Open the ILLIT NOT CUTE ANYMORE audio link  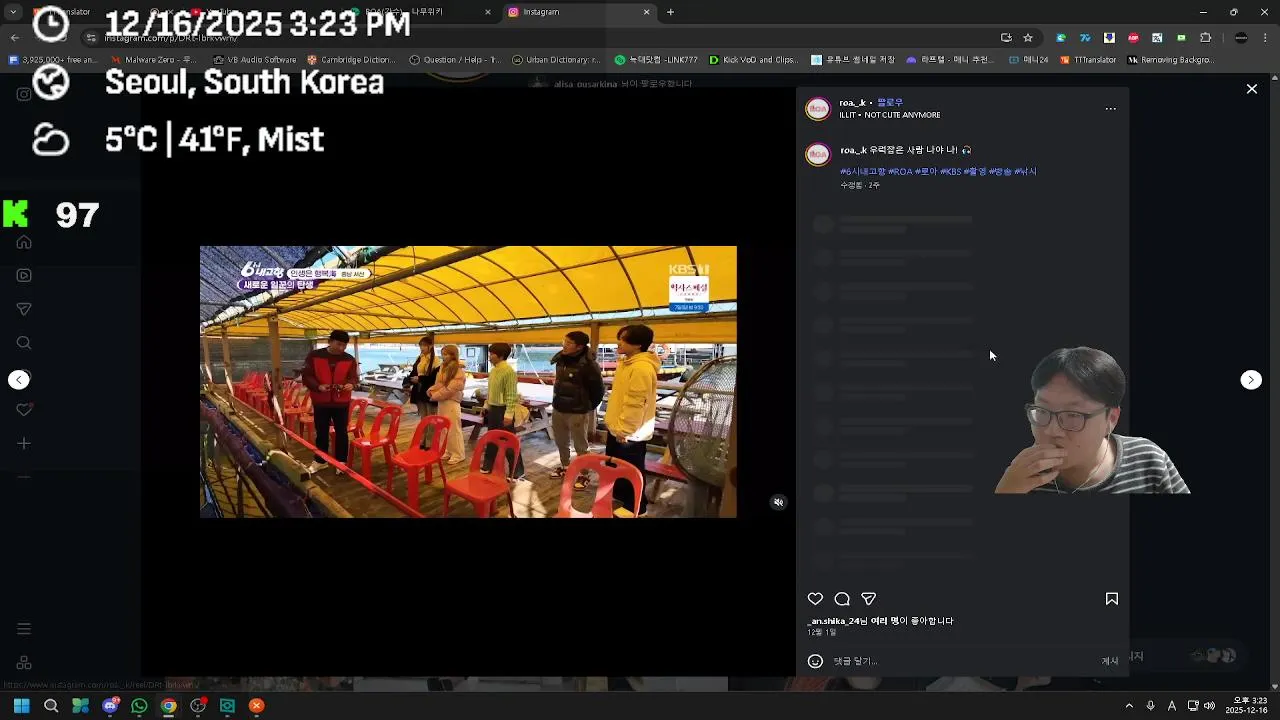click(890, 115)
